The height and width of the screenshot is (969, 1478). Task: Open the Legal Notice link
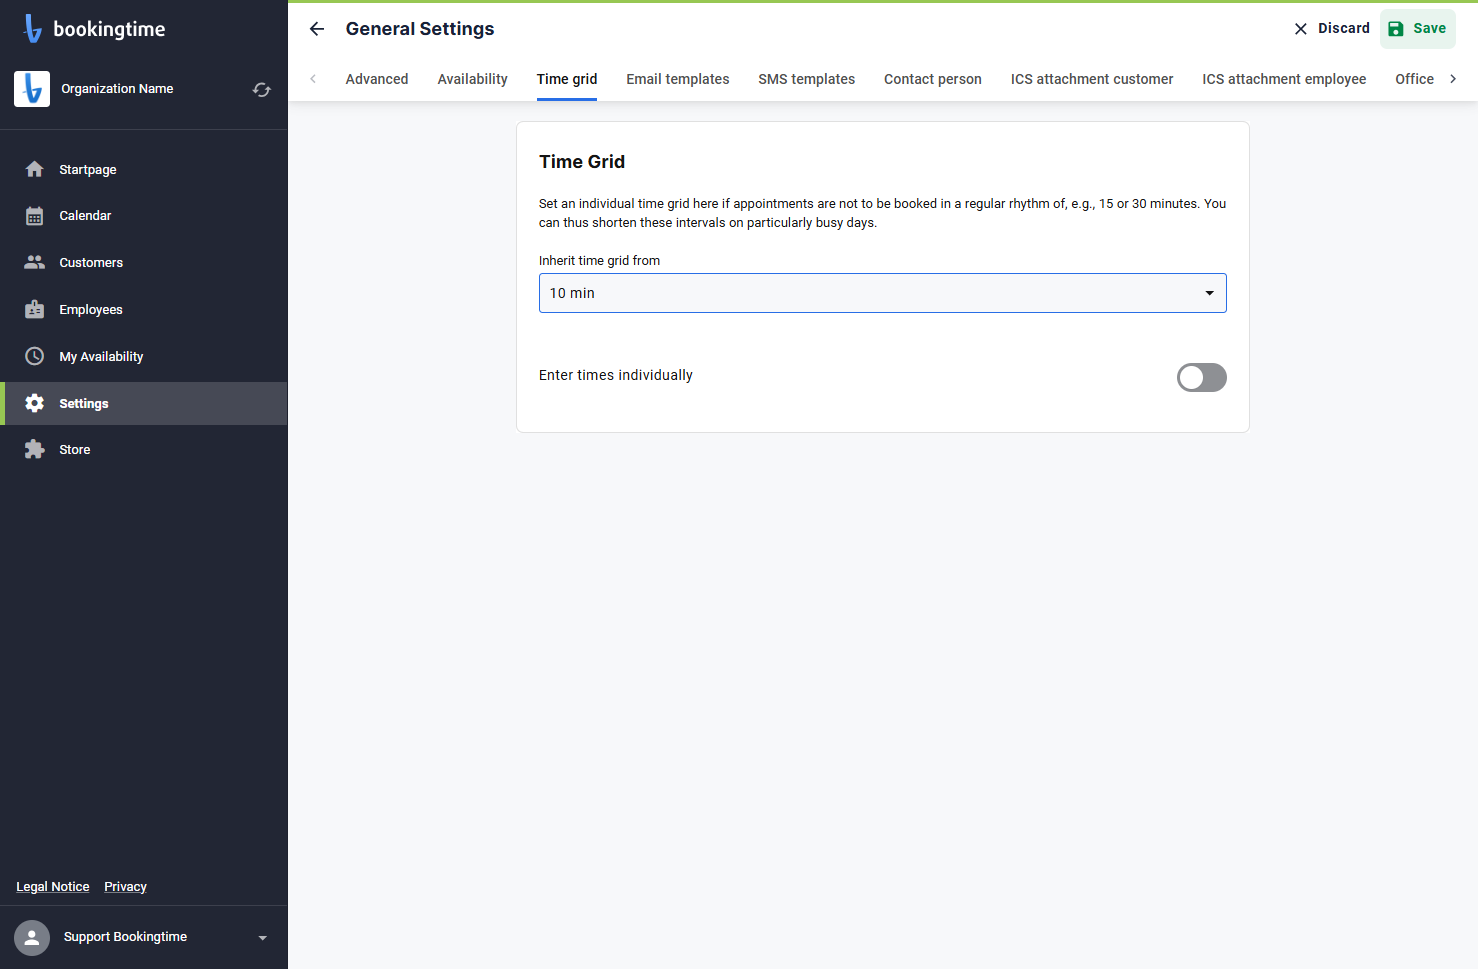53,887
